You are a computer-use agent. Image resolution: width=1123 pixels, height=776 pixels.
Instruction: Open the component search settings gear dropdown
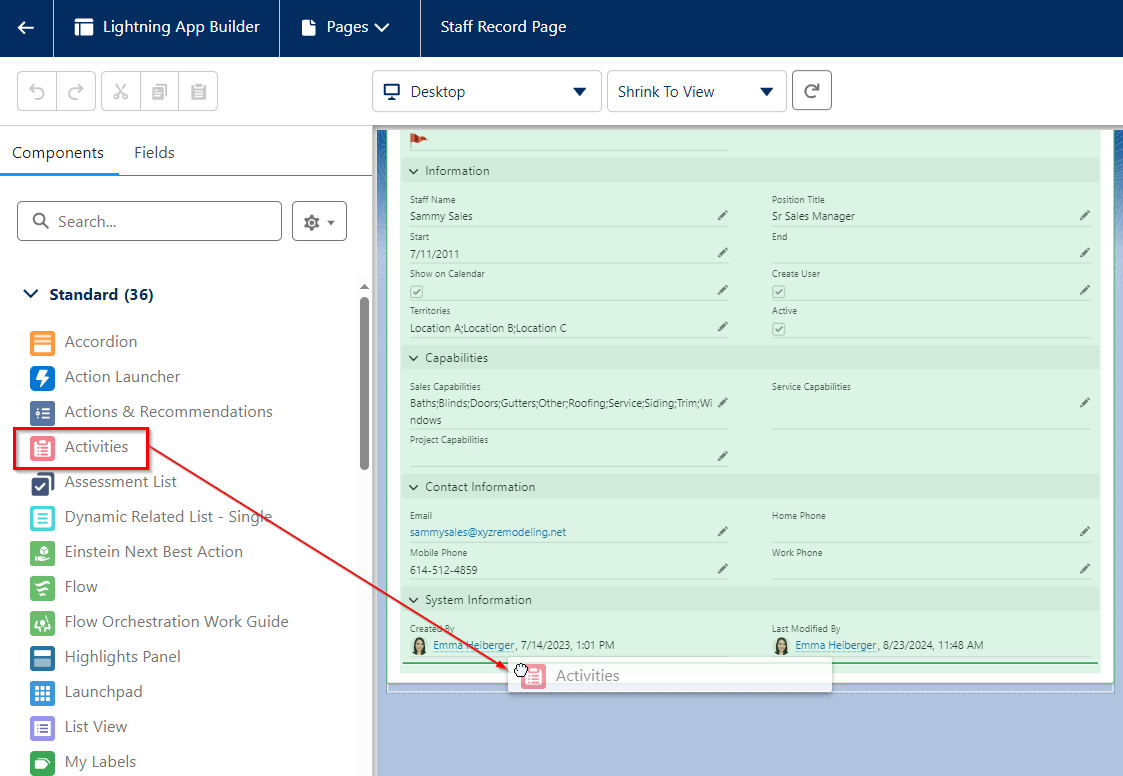pyautogui.click(x=319, y=221)
